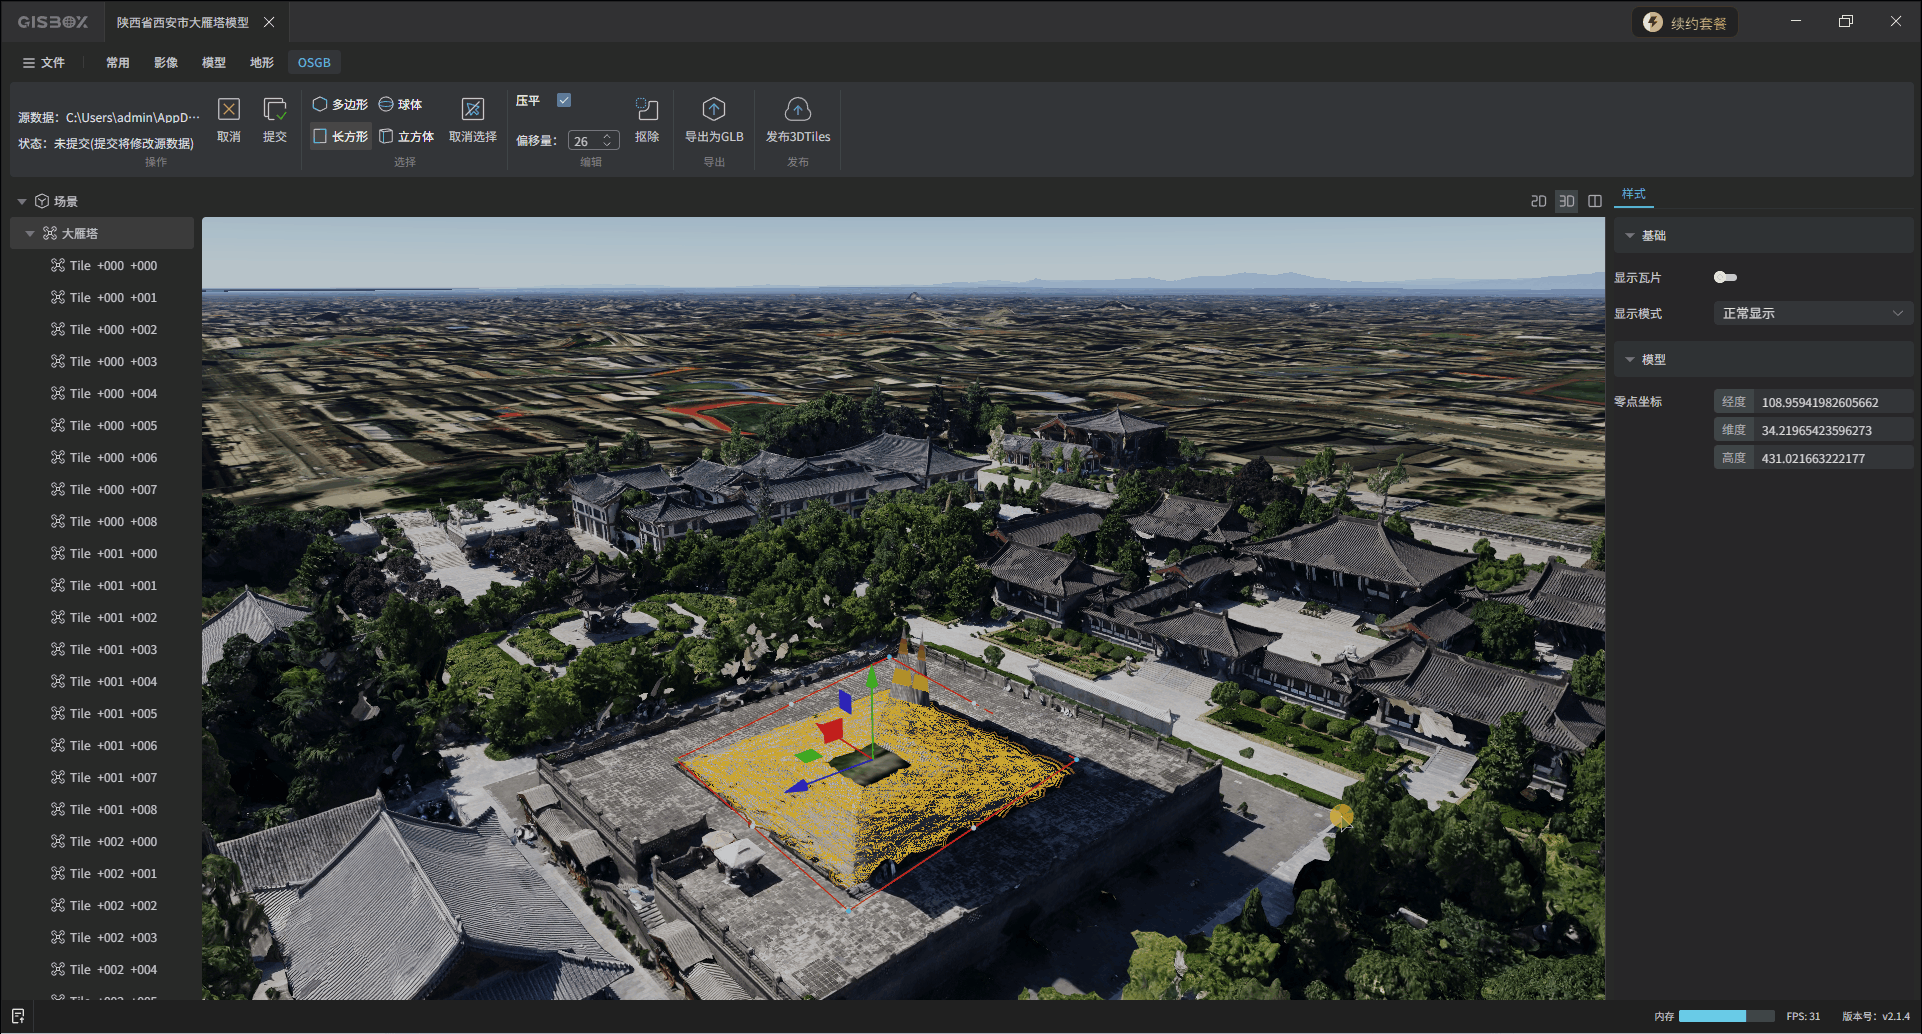Click the Renew Plan (续约套餐) button
Viewport: 1922px width, 1034px height.
[x=1685, y=23]
